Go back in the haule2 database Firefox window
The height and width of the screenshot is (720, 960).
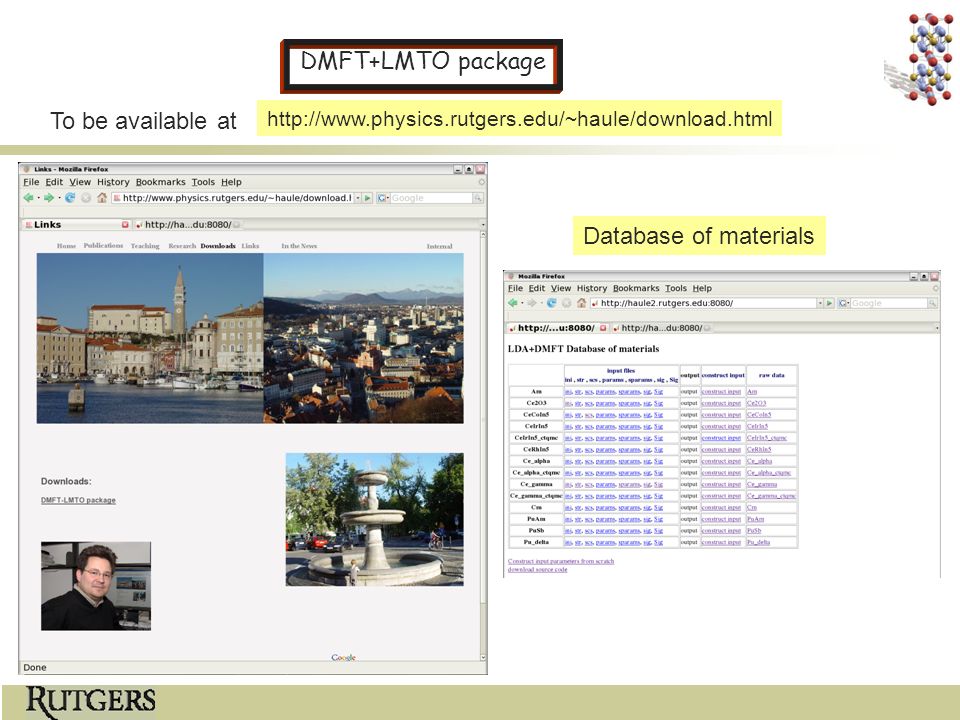point(513,303)
